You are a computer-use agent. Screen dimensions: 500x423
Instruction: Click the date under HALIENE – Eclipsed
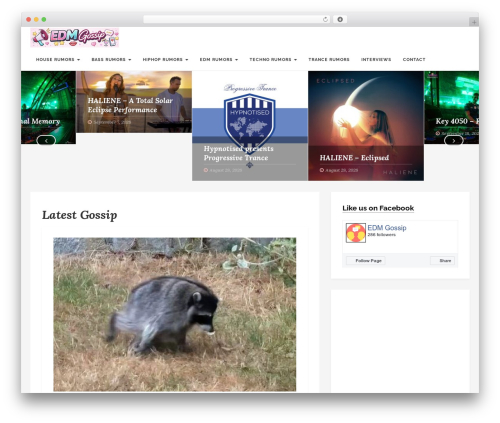tap(342, 170)
